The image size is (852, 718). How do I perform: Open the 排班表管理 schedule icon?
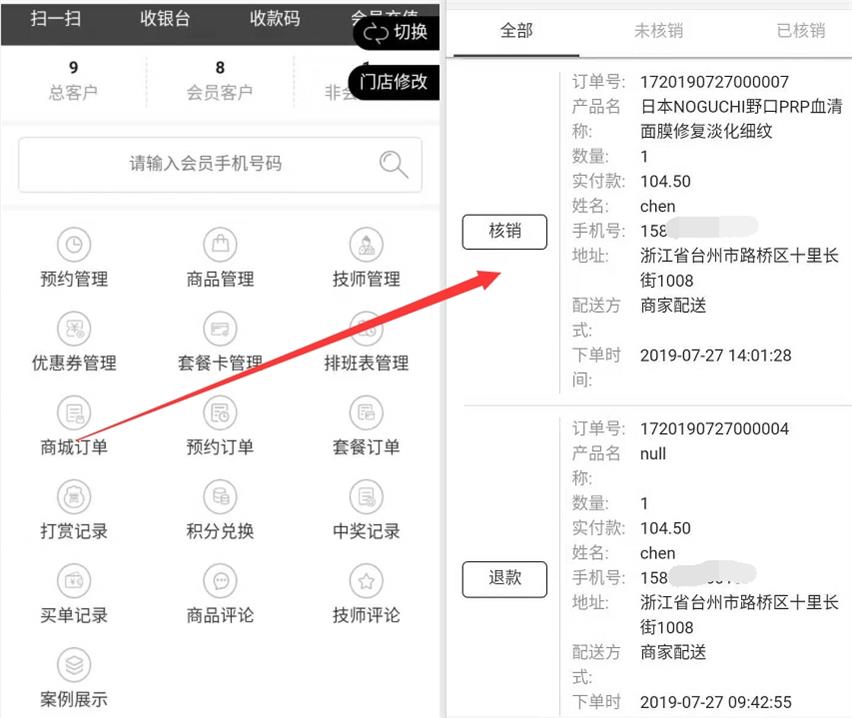click(366, 328)
